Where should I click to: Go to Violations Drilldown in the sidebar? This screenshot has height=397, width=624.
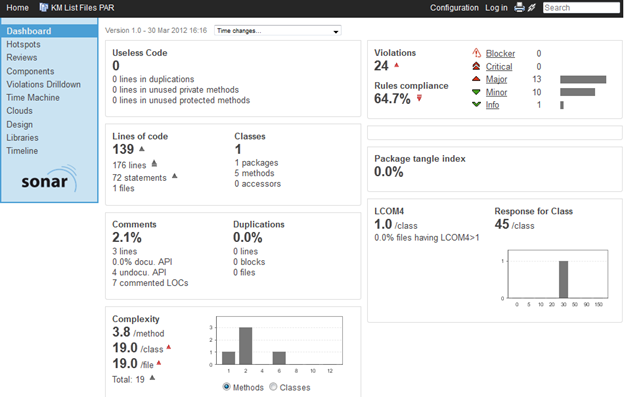(43, 84)
